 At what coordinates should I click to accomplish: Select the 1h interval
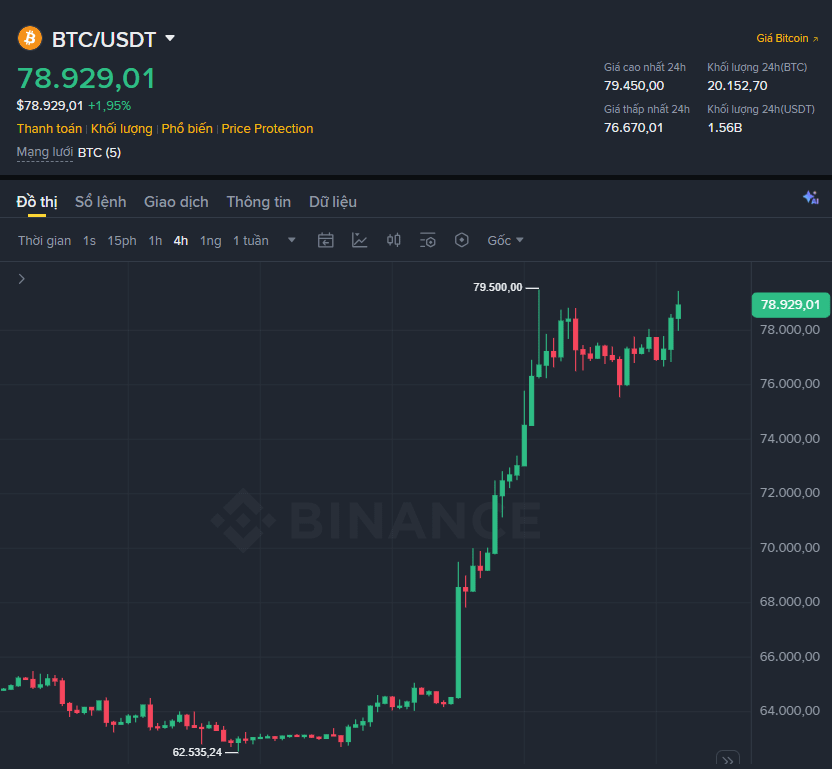(155, 241)
